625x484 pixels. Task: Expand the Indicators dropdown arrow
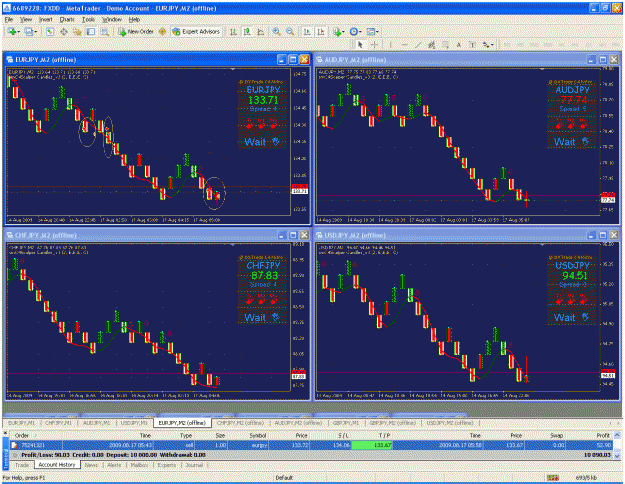point(344,32)
